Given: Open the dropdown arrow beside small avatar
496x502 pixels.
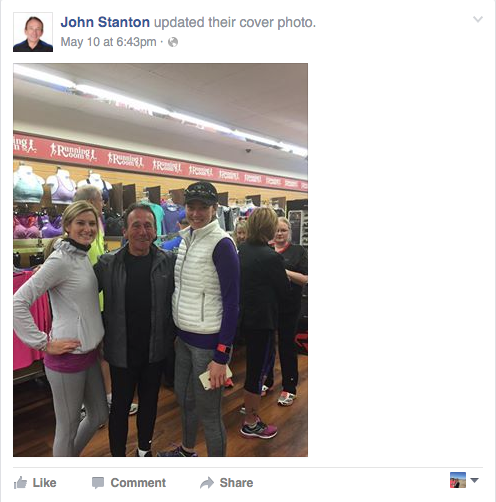Looking at the screenshot, I should (474, 480).
